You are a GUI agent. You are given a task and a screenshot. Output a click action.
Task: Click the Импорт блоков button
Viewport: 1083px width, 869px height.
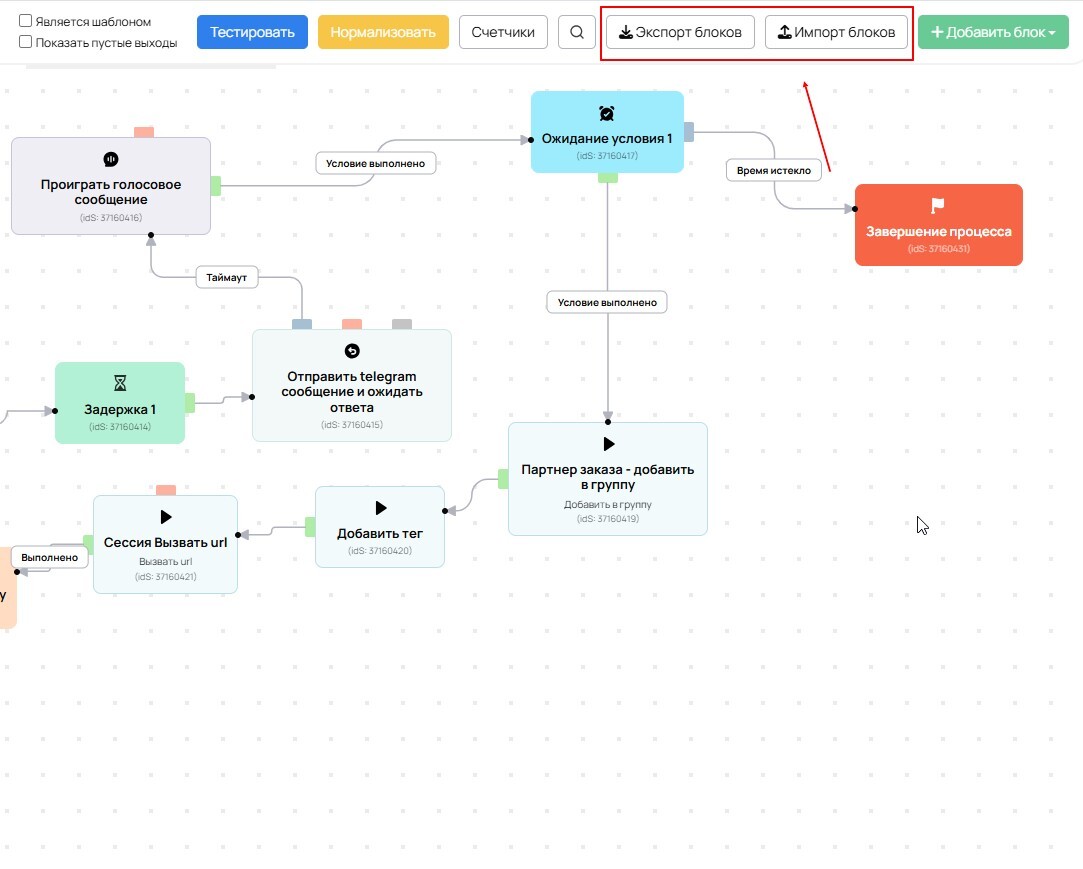[x=836, y=32]
